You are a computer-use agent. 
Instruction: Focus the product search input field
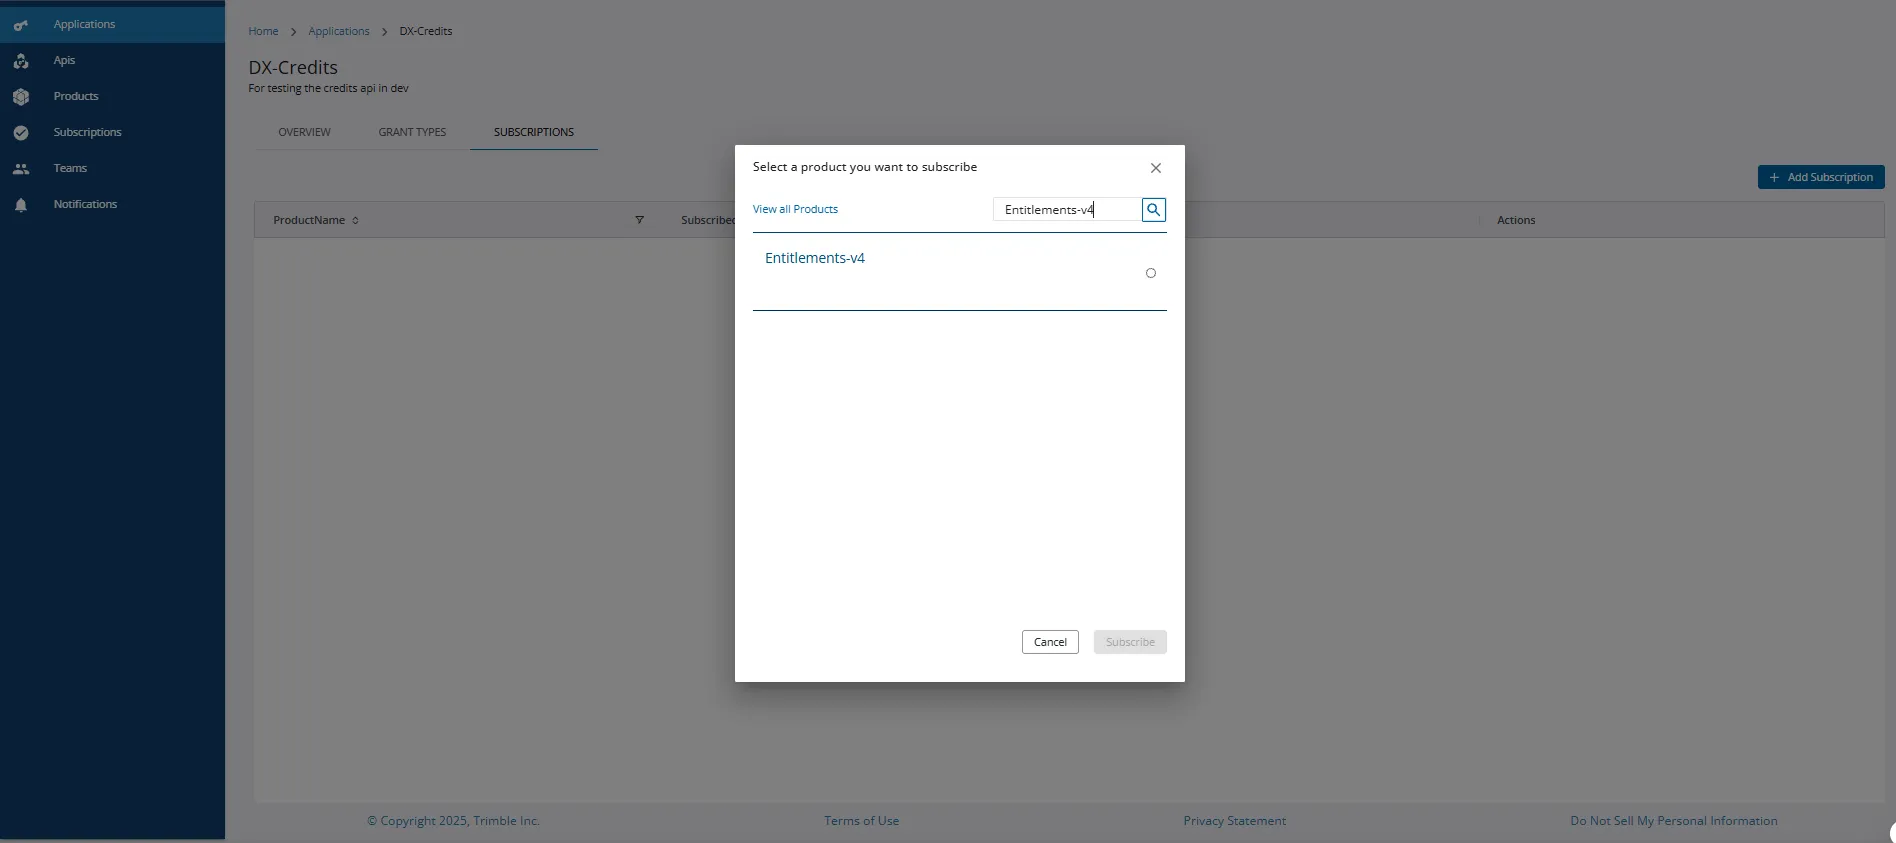point(1067,209)
